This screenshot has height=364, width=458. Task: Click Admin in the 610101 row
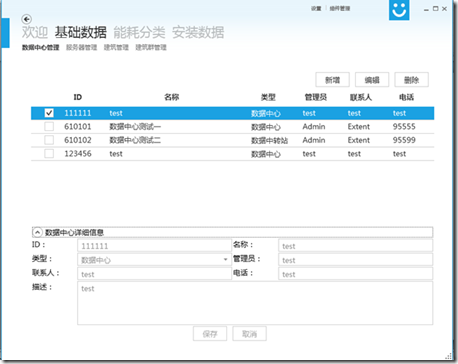pos(314,127)
